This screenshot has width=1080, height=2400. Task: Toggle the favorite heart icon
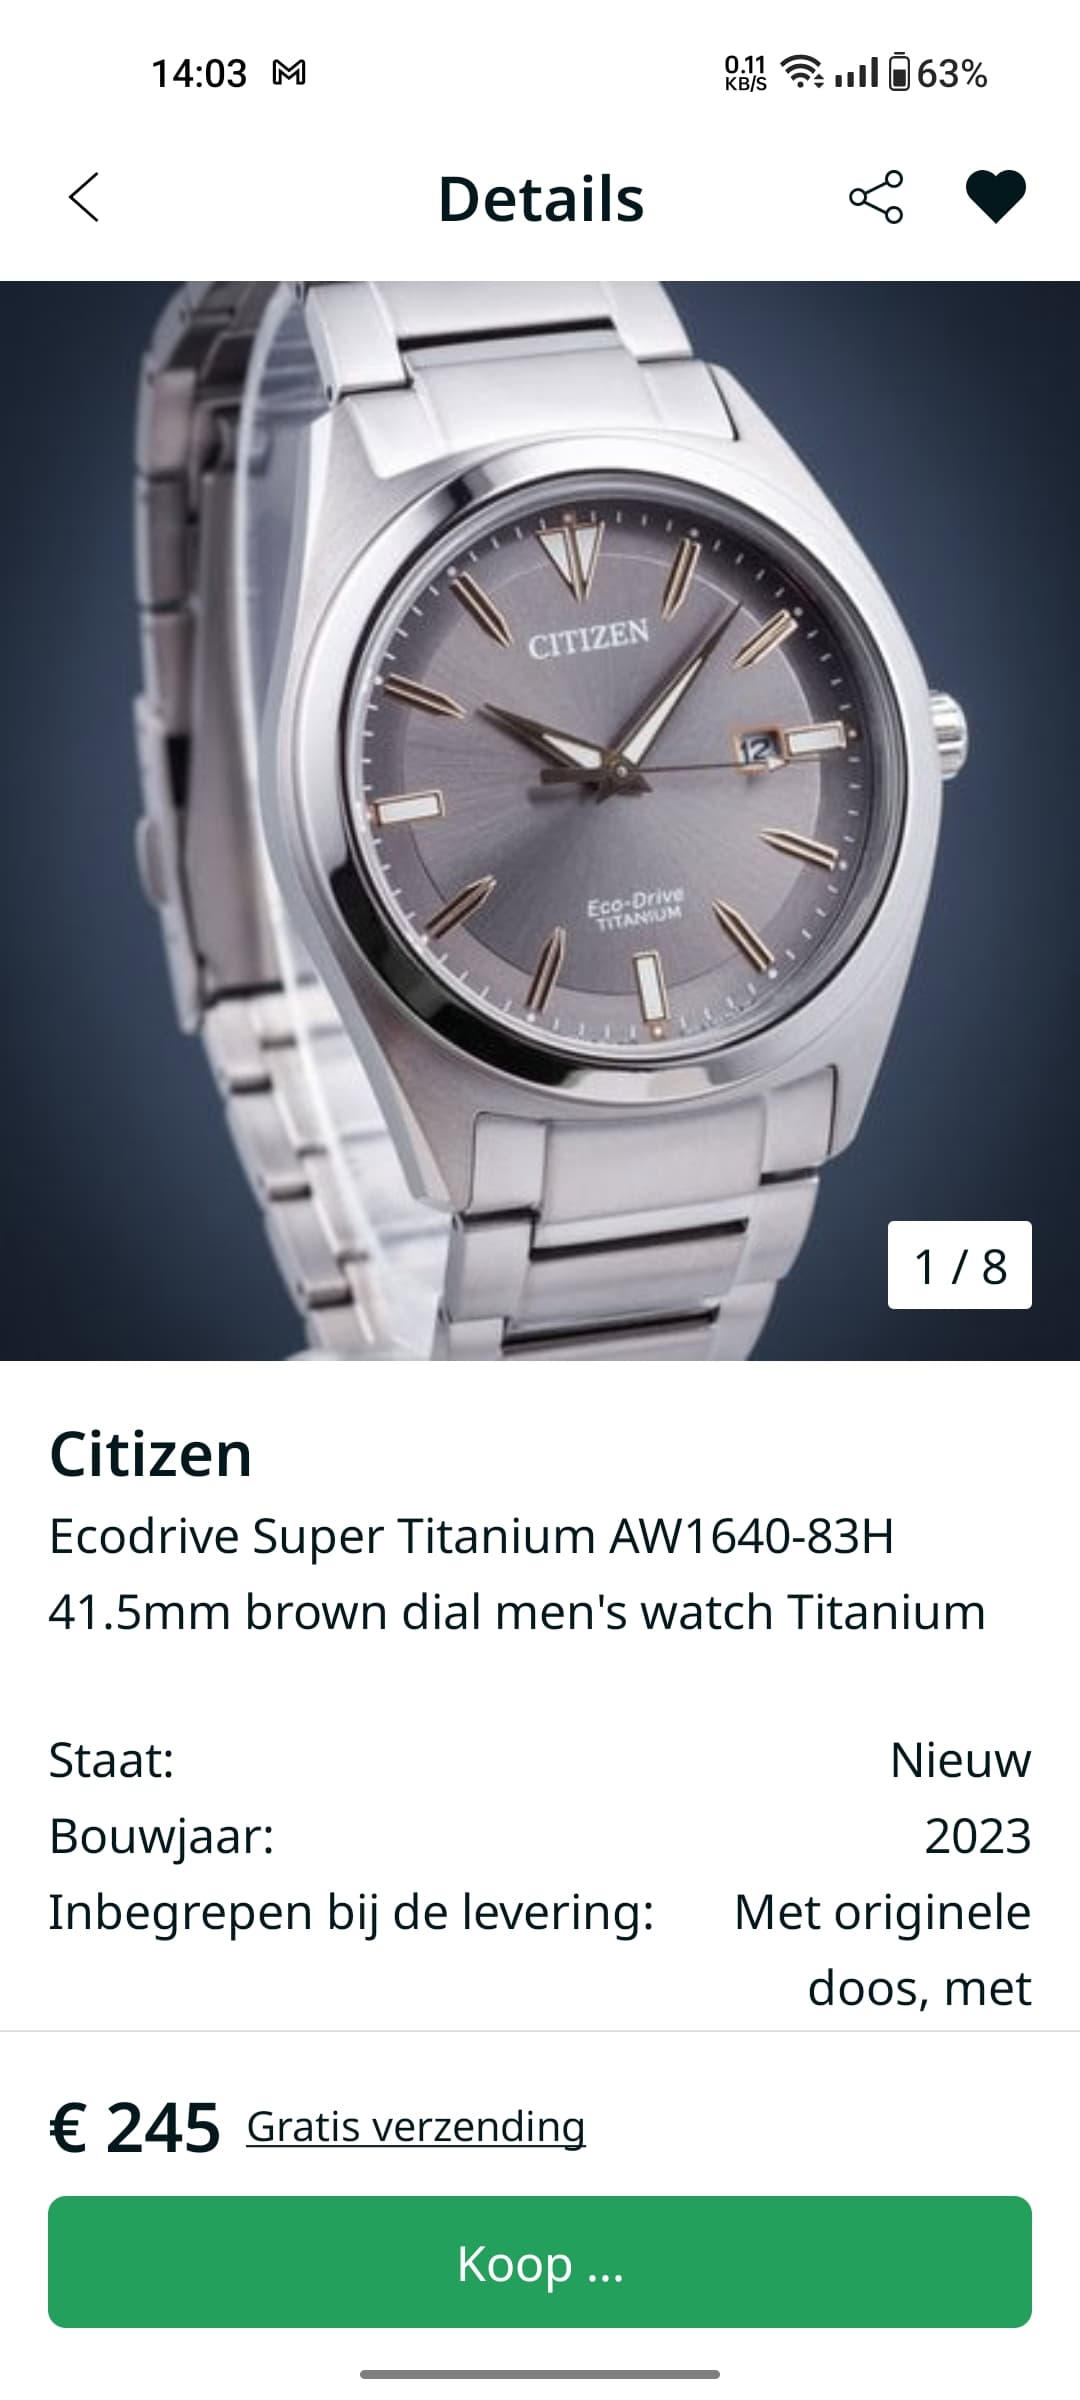tap(996, 197)
